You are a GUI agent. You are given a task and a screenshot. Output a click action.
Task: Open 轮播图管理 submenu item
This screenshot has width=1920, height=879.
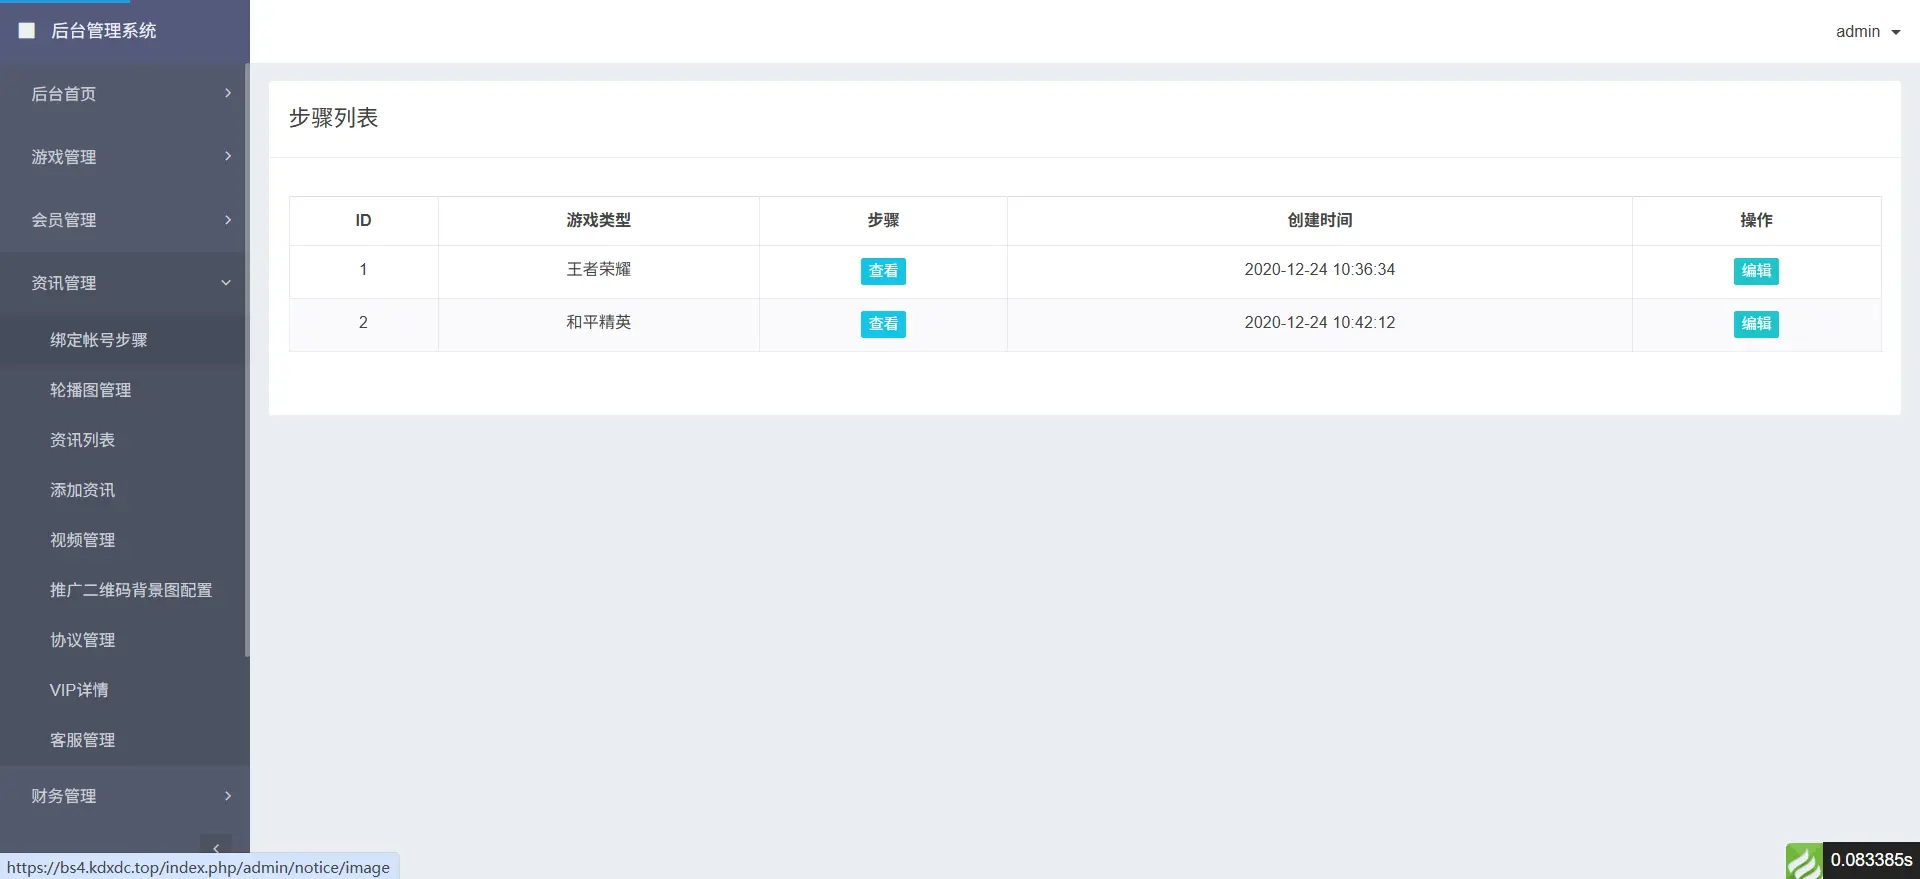pos(91,390)
